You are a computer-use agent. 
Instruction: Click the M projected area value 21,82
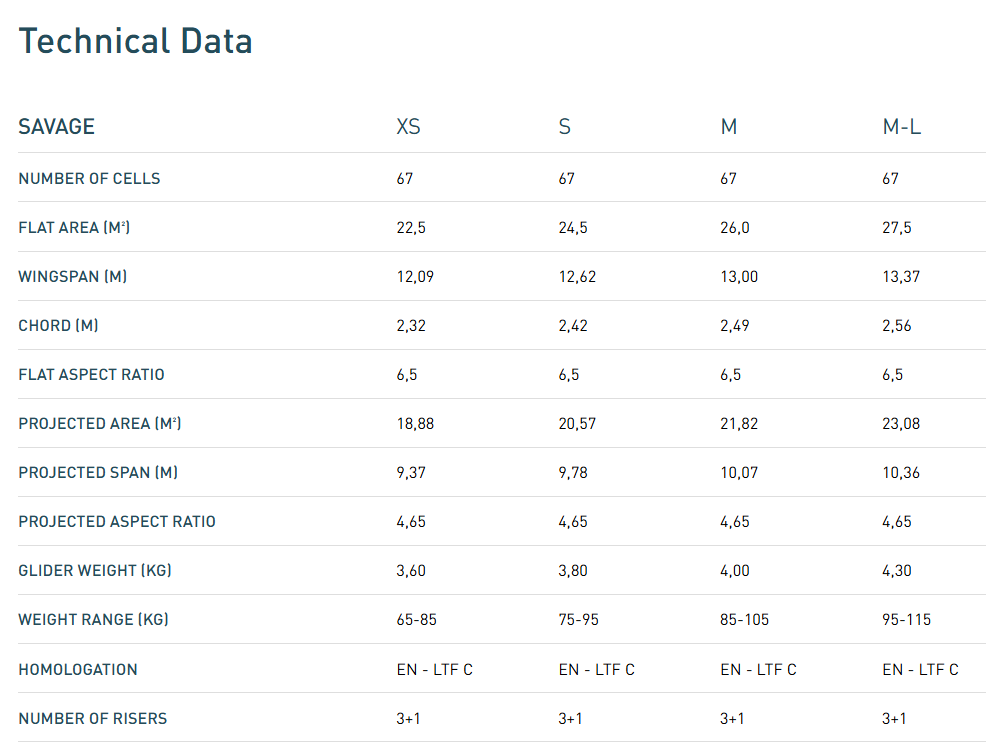click(739, 424)
